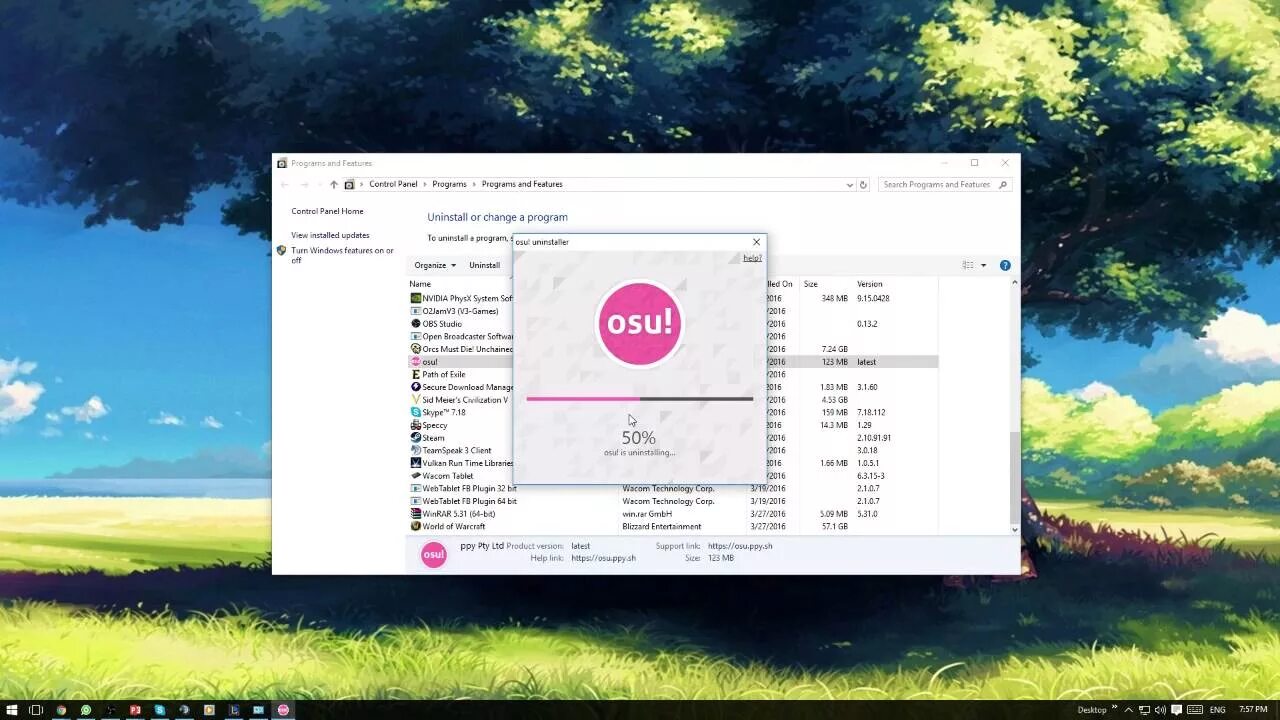The width and height of the screenshot is (1280, 720).
Task: Click the Skype 7.18 program icon
Action: point(416,412)
